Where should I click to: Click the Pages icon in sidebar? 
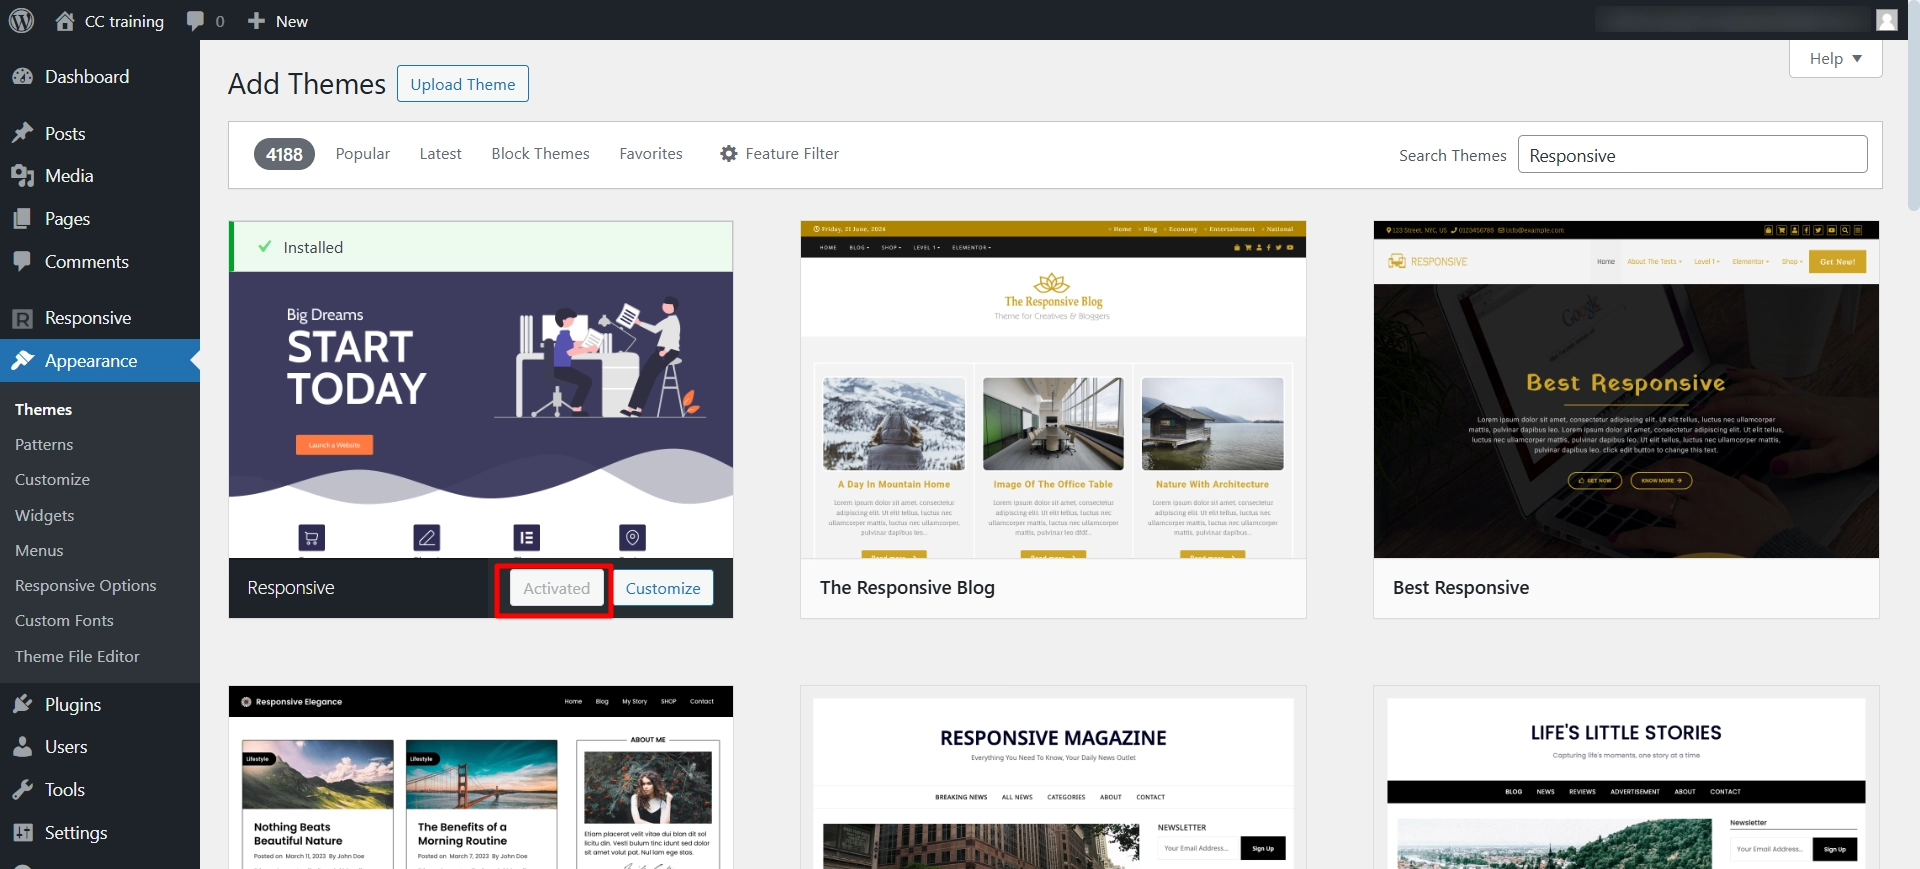(x=22, y=219)
